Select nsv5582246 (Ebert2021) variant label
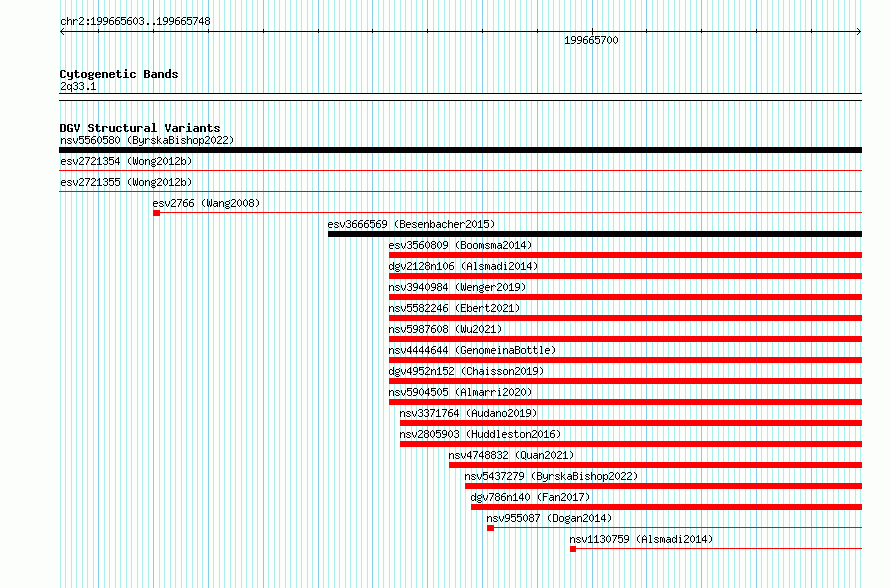 point(454,308)
